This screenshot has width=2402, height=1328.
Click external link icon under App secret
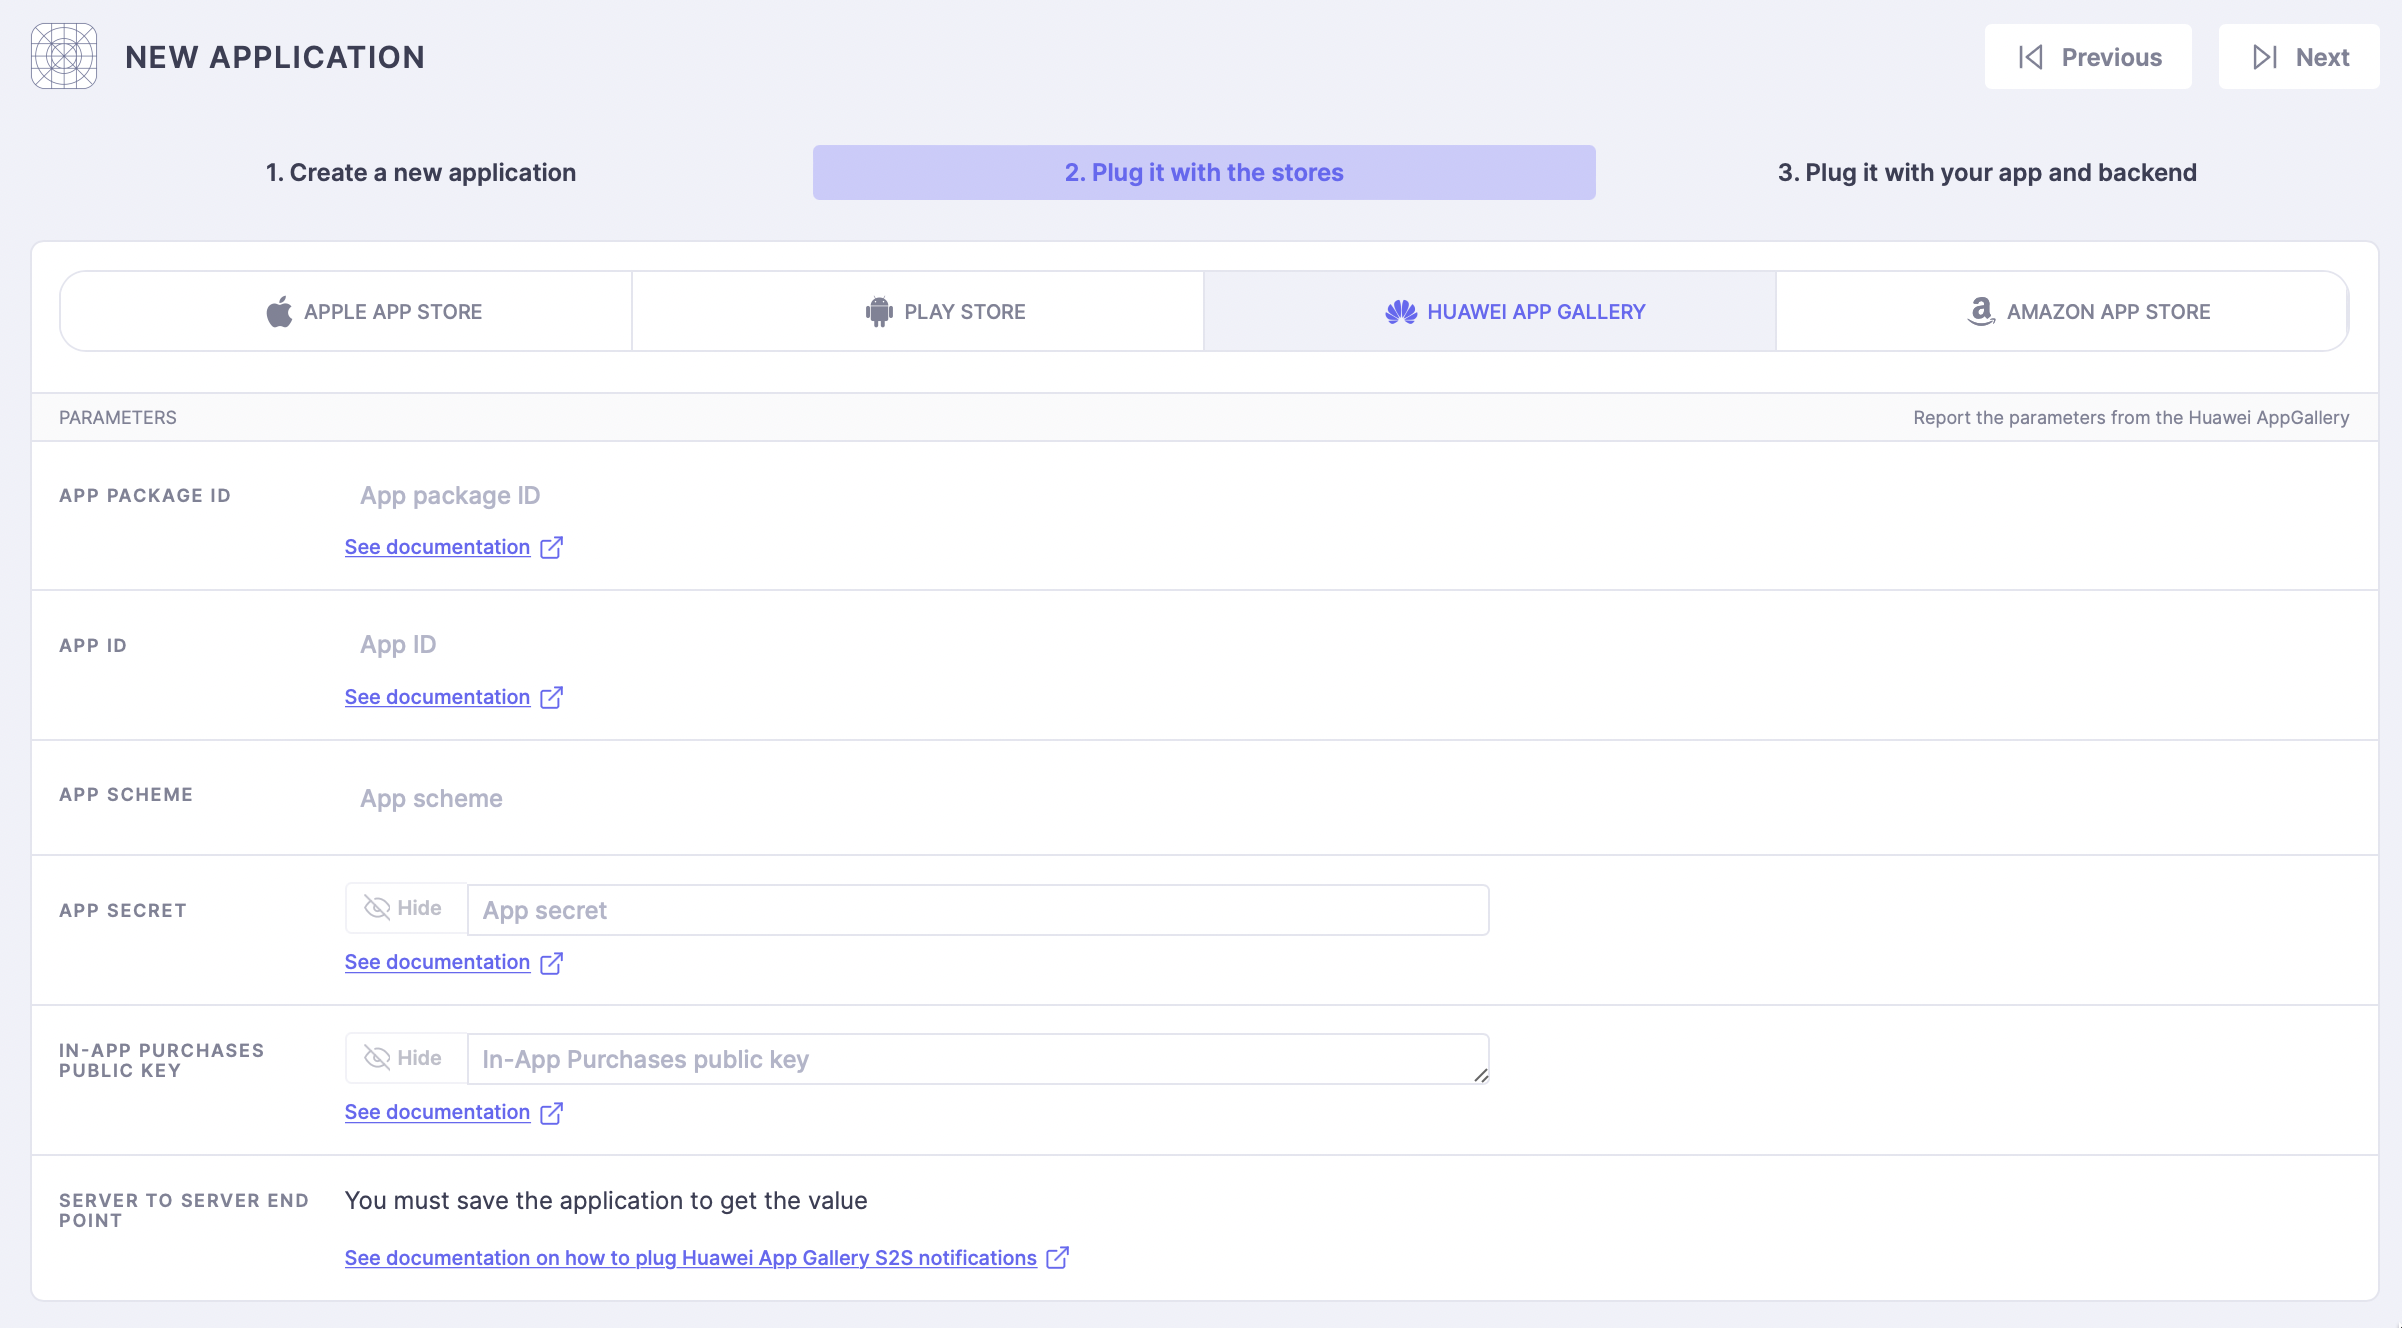(551, 962)
